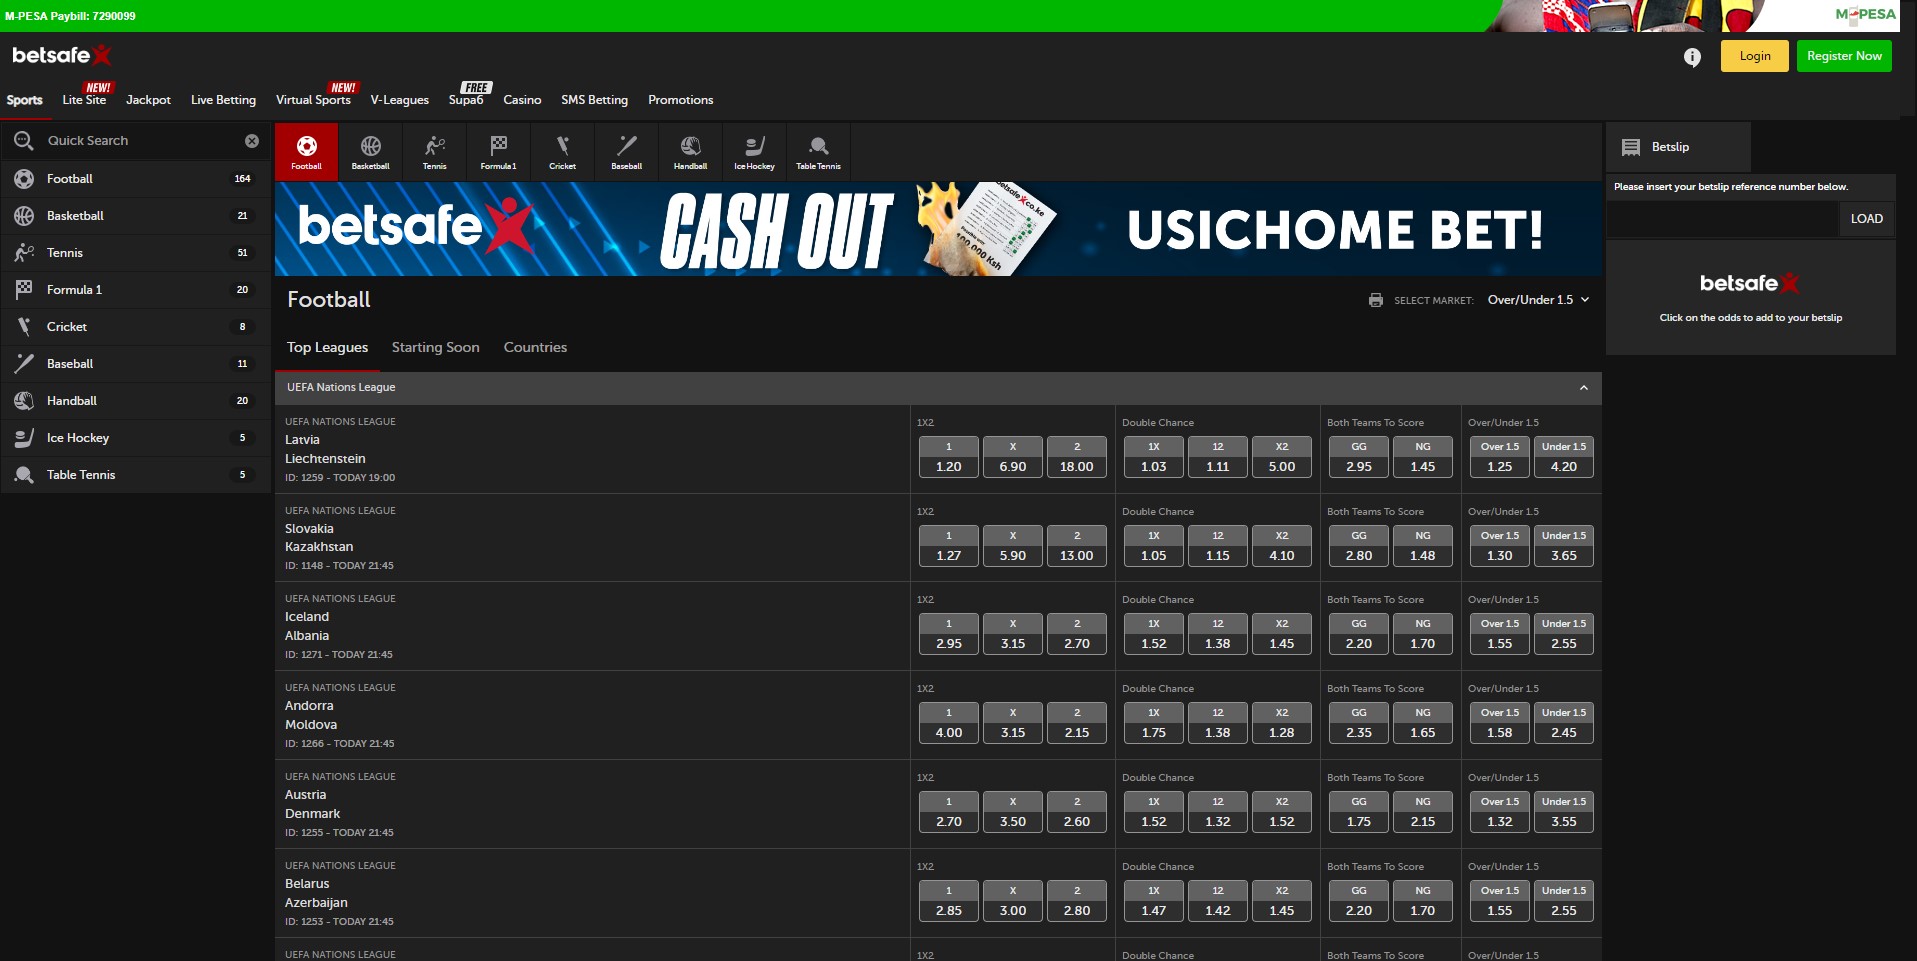
Task: Collapse the UEFA Nations League section
Action: click(1583, 388)
